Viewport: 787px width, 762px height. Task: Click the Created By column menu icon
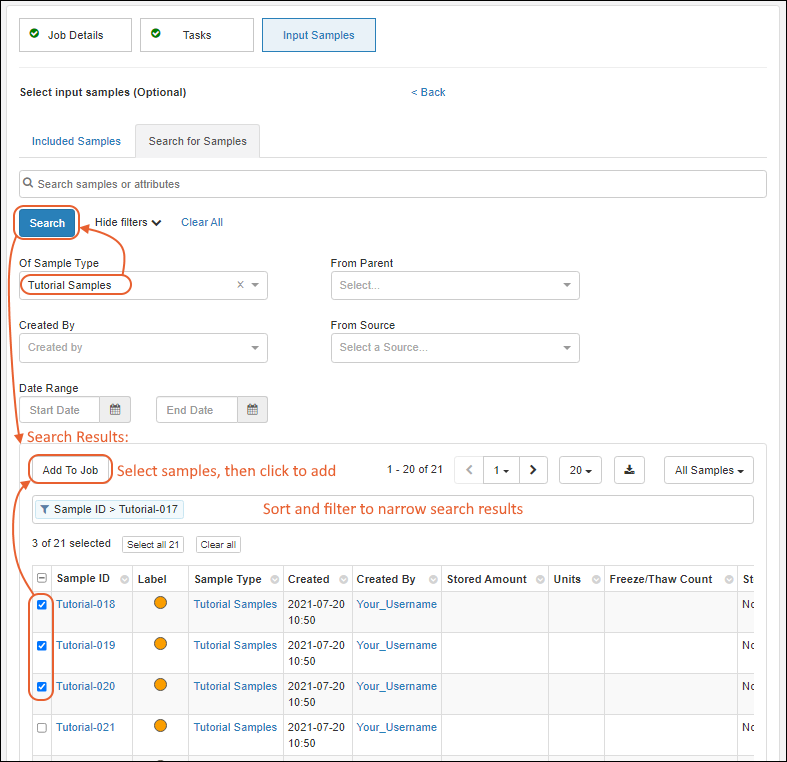[433, 579]
